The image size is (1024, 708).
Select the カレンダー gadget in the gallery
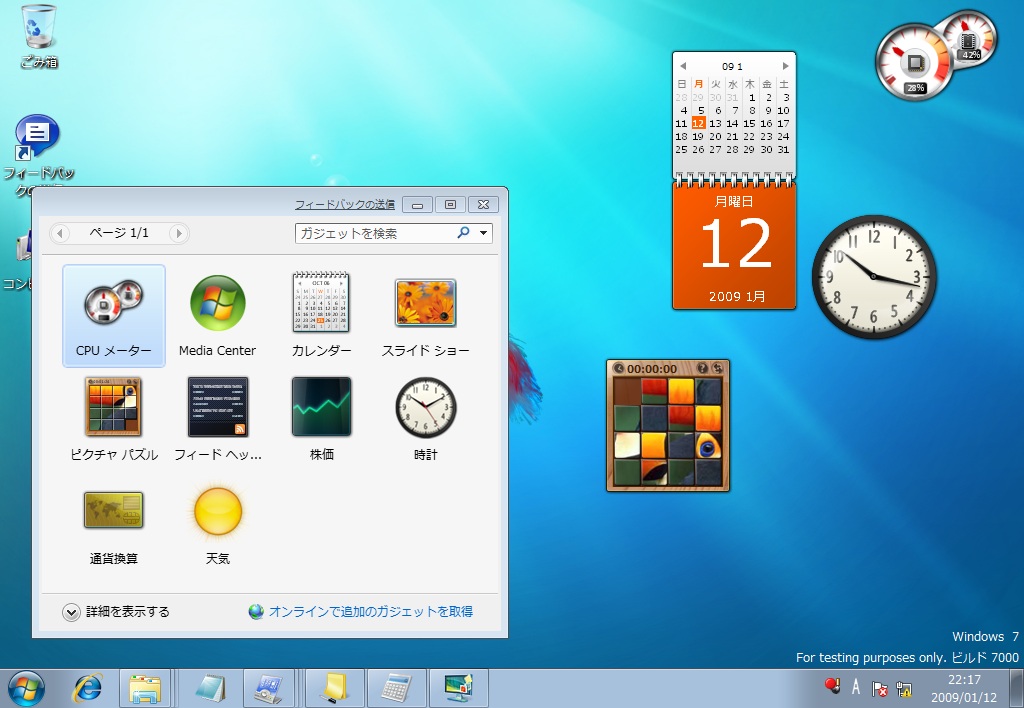click(321, 315)
